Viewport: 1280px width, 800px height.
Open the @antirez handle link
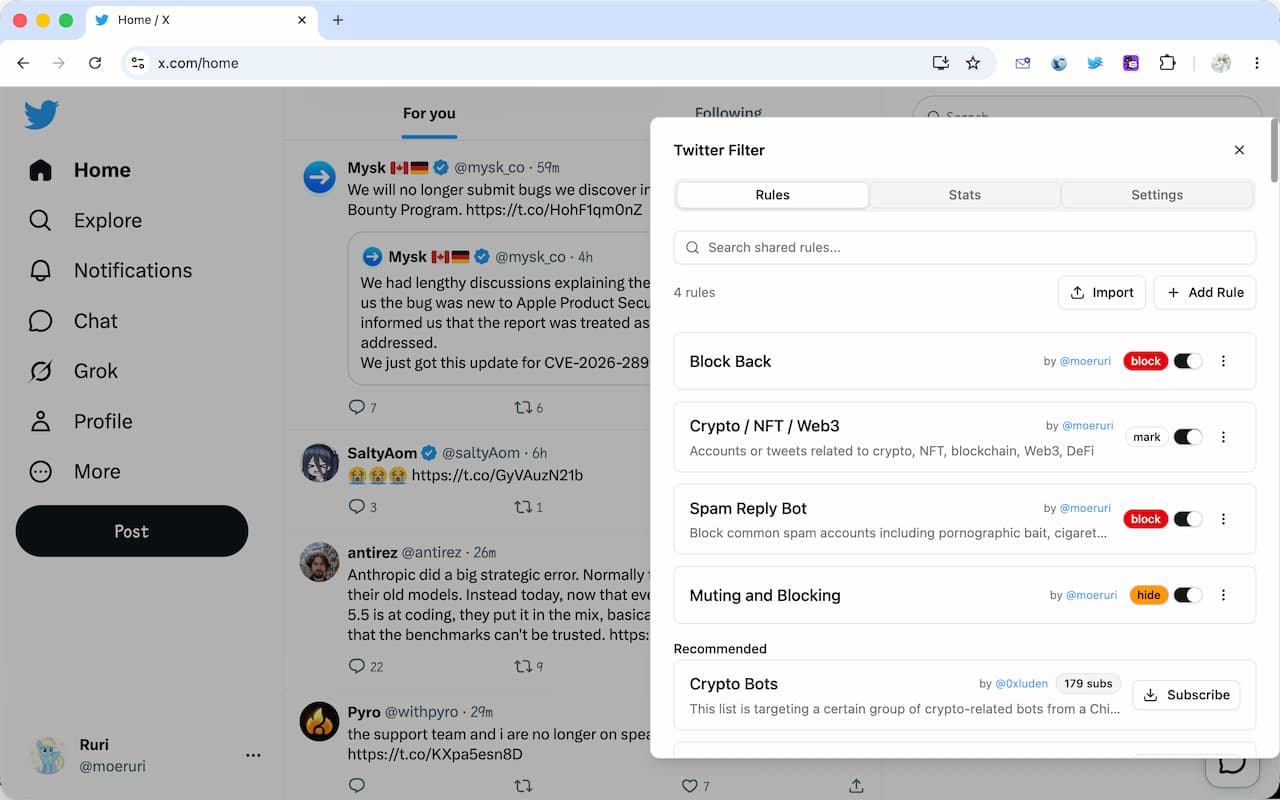(x=433, y=552)
